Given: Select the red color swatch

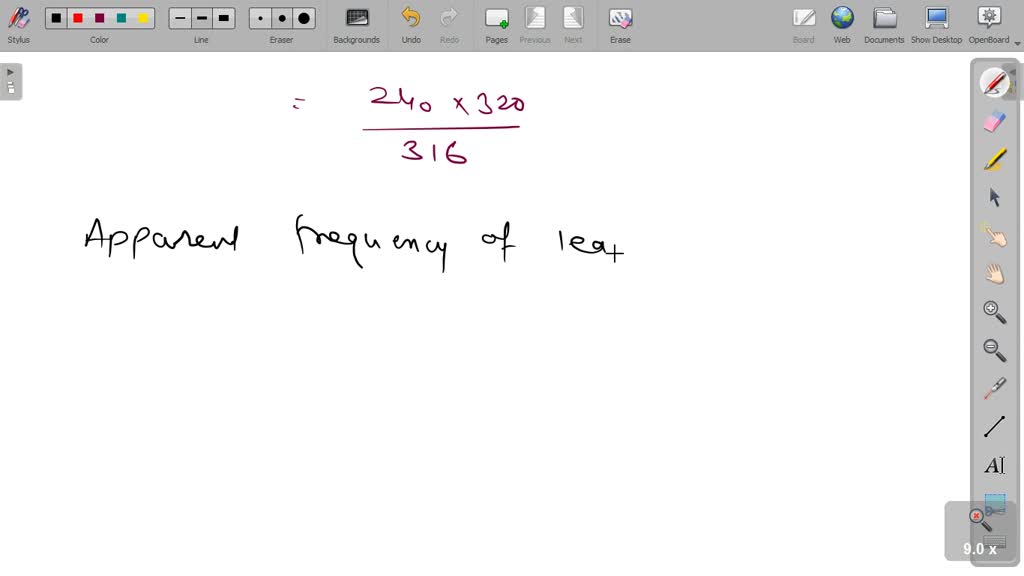Looking at the screenshot, I should 78,18.
